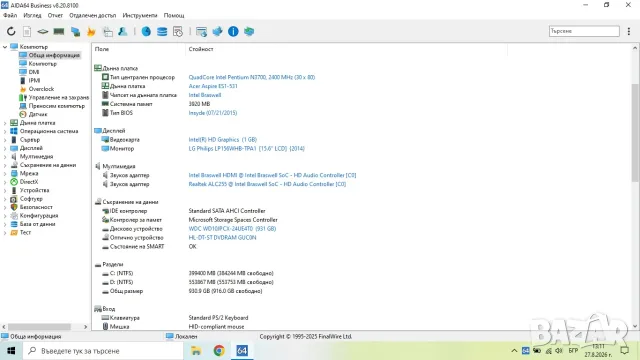Open Google Chrome from the taskbar

219,351
